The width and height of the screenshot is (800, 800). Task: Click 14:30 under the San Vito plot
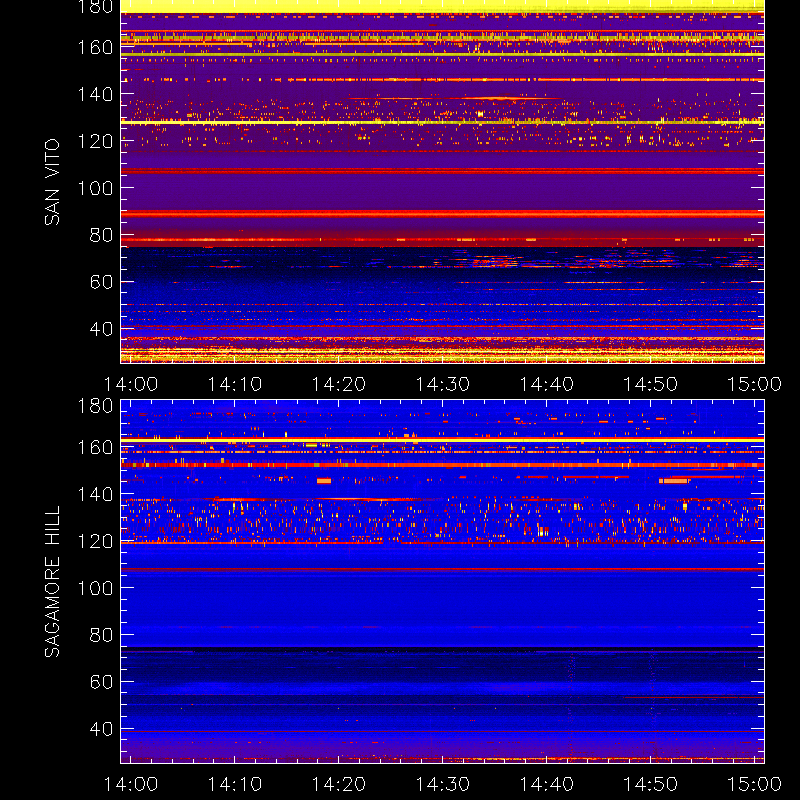tap(442, 384)
